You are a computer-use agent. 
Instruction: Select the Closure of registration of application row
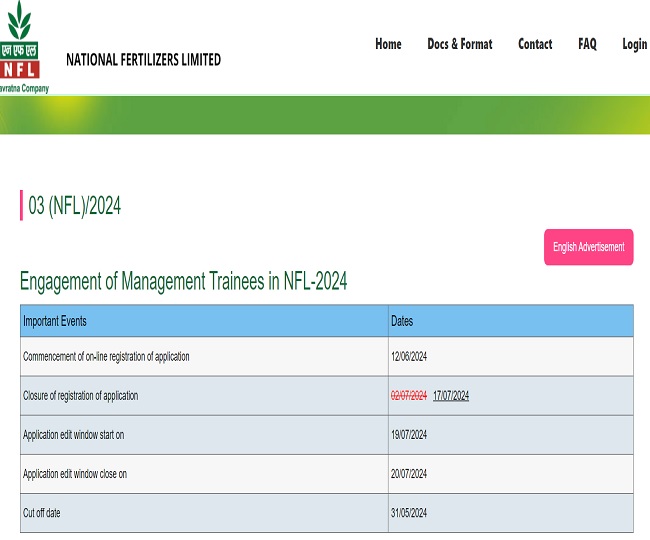(x=80, y=396)
